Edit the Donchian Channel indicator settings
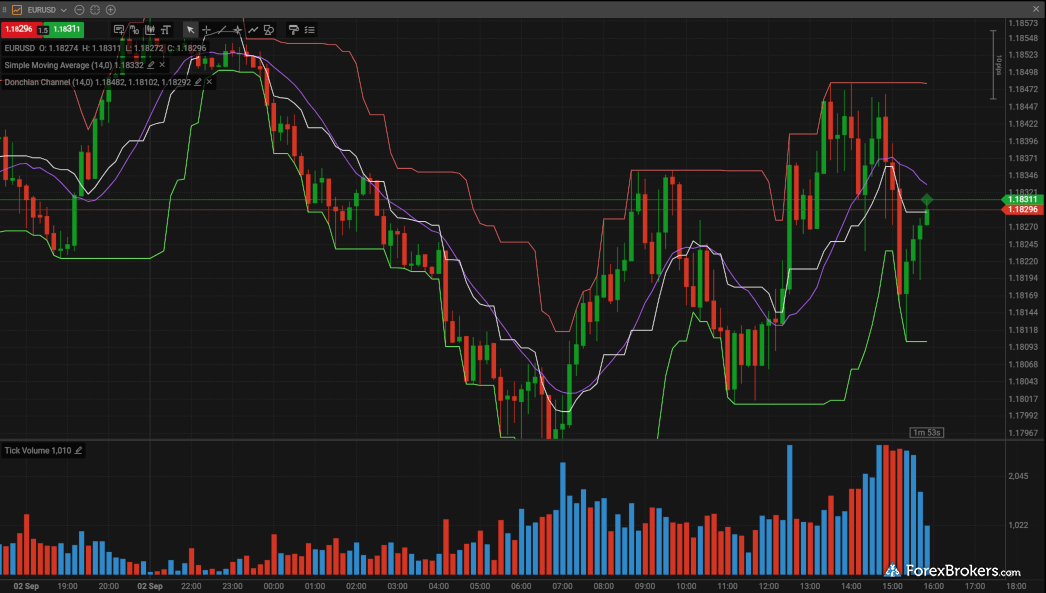Image resolution: width=1046 pixels, height=593 pixels. pos(197,82)
